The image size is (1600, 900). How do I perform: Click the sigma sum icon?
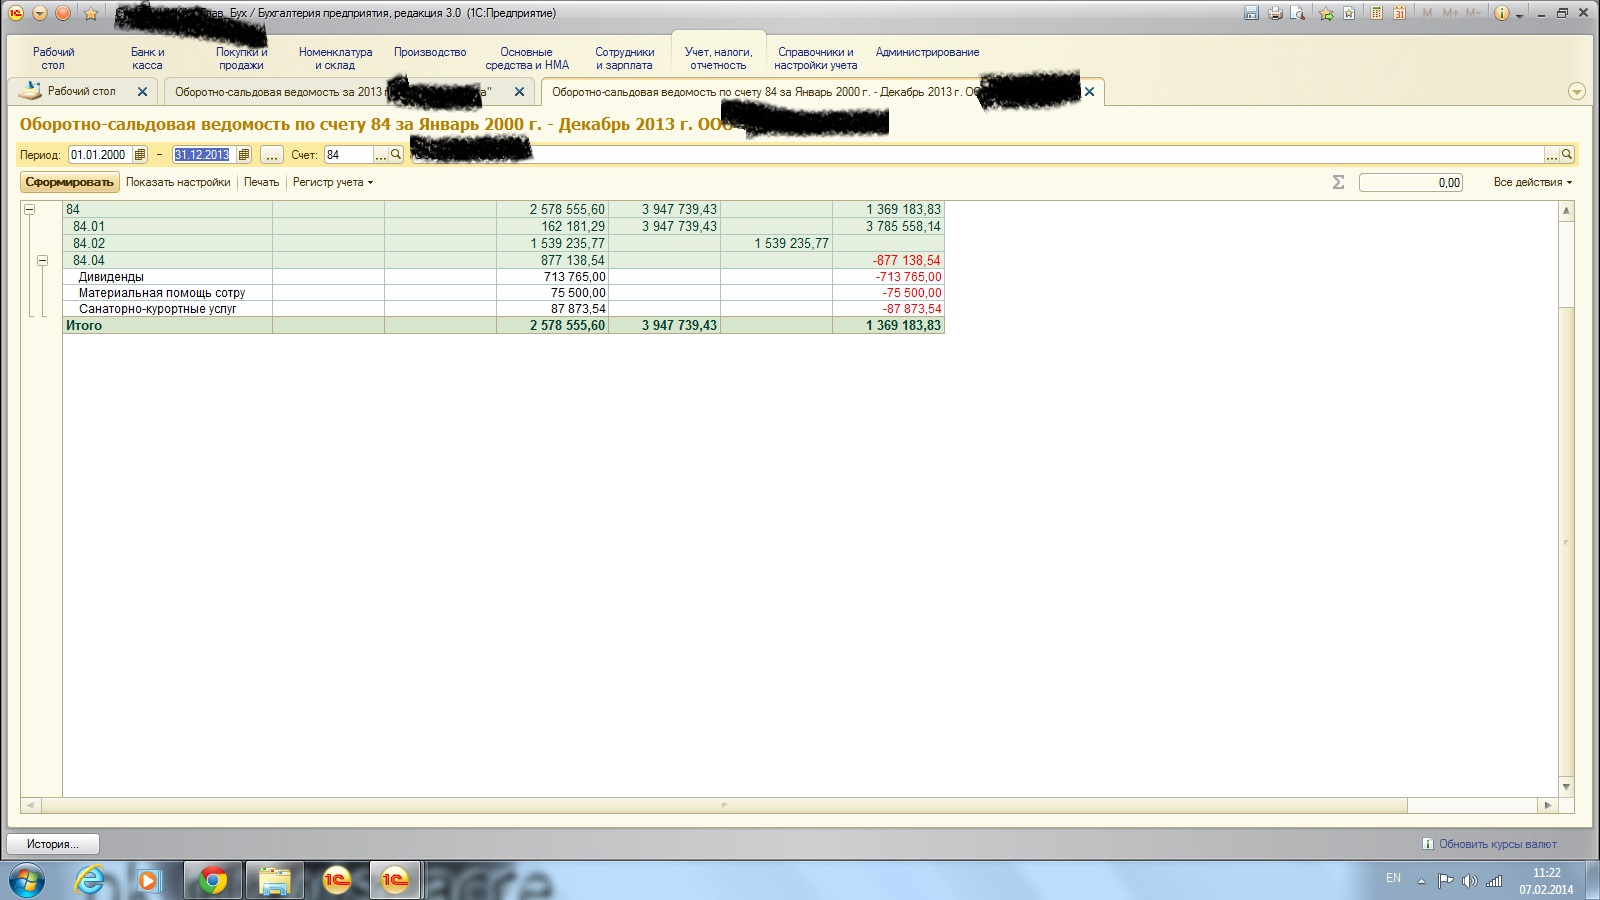pyautogui.click(x=1338, y=182)
